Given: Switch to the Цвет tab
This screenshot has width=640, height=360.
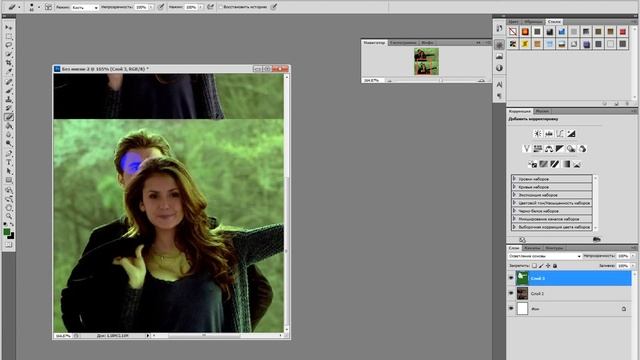Looking at the screenshot, I should pos(513,21).
